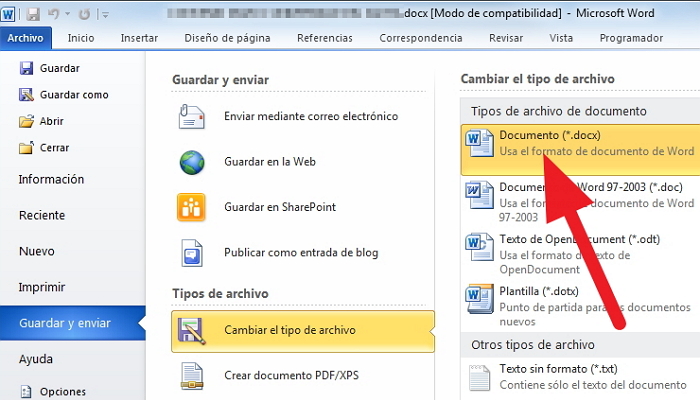Open the Diseño de página tab
This screenshot has width=700, height=400.
point(227,38)
